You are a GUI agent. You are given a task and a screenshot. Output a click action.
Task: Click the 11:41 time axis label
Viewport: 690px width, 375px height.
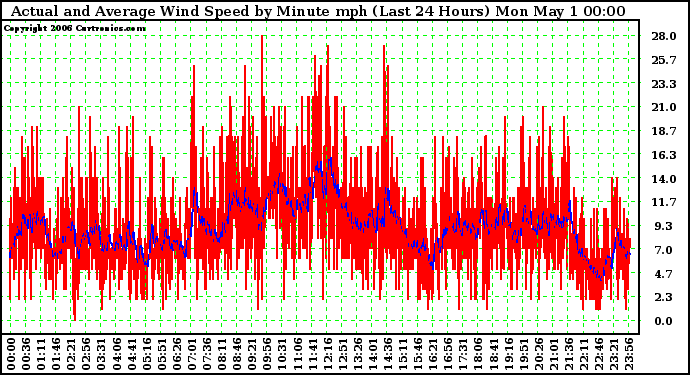[312, 354]
